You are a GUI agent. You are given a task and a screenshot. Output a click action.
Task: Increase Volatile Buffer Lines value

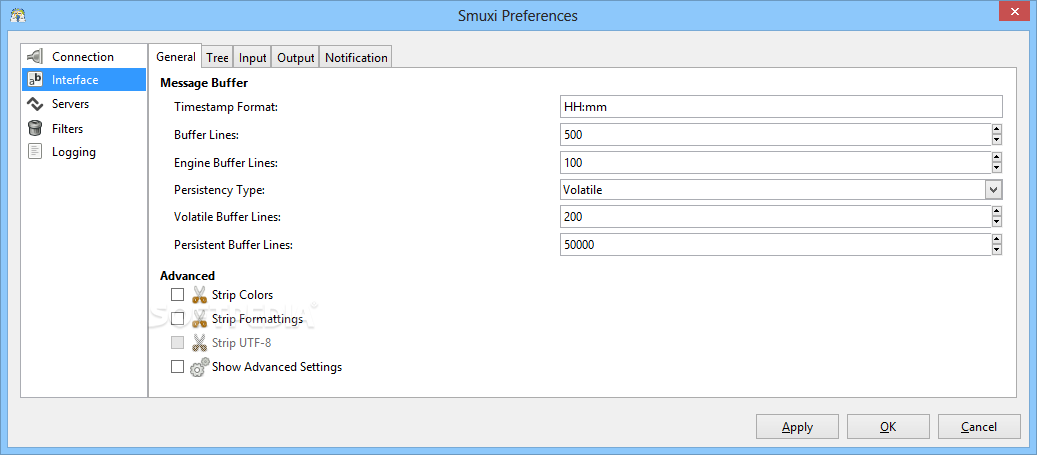[x=997, y=212]
